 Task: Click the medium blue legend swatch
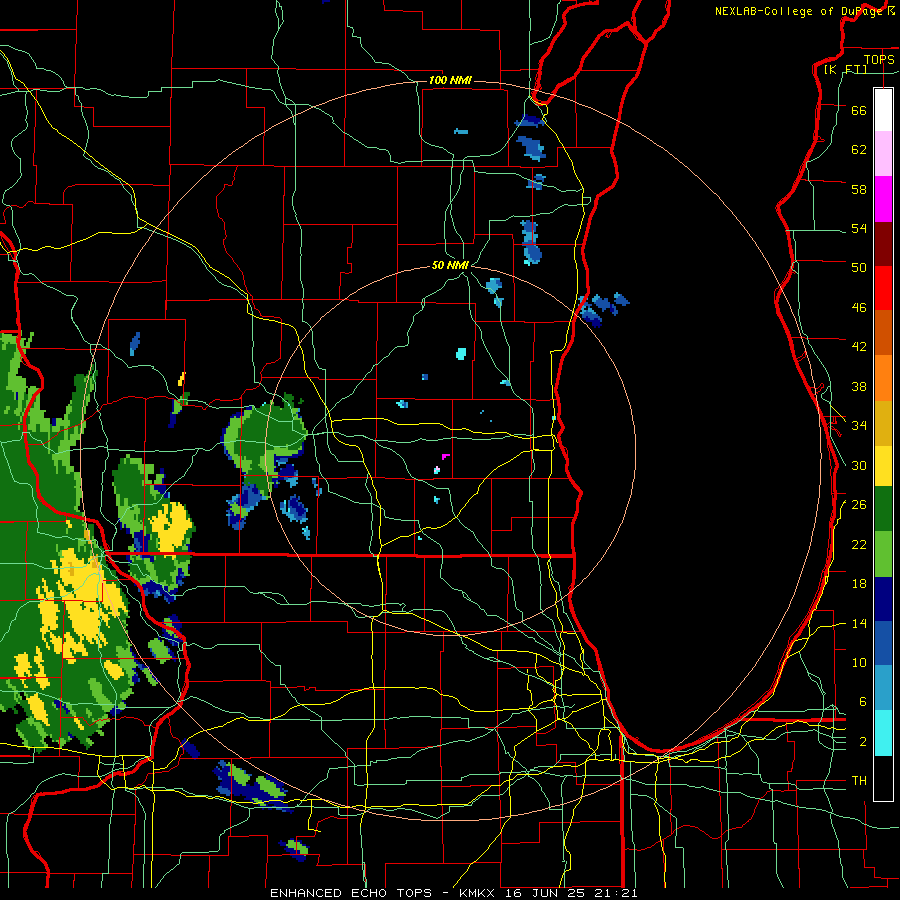click(x=883, y=643)
